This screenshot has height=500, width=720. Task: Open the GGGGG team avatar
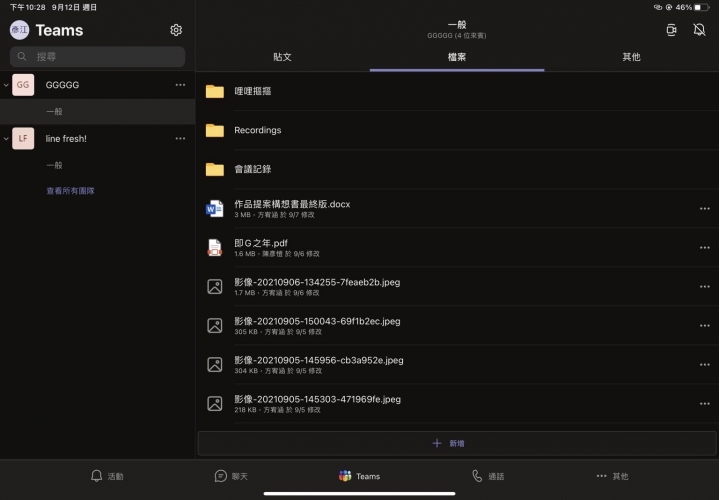(23, 85)
